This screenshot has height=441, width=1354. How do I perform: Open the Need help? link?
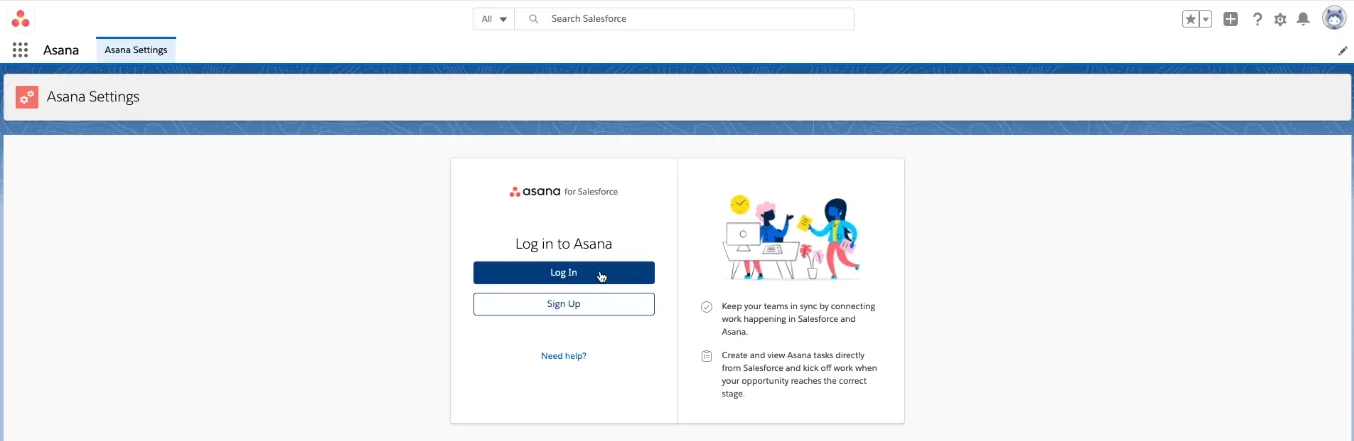pos(564,356)
